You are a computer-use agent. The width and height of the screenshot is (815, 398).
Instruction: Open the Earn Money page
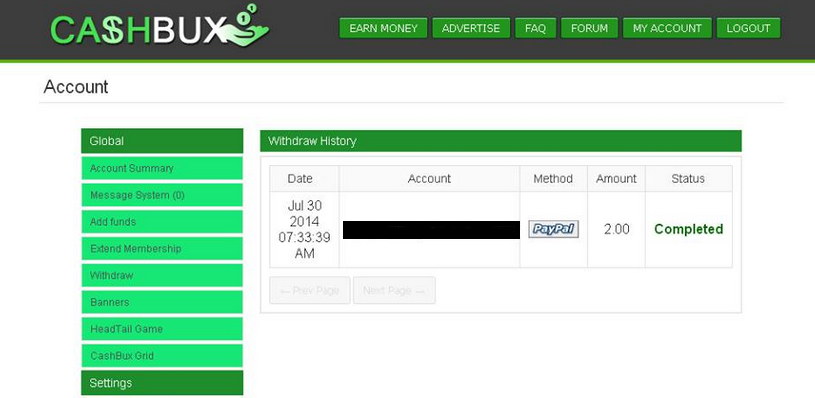383,28
